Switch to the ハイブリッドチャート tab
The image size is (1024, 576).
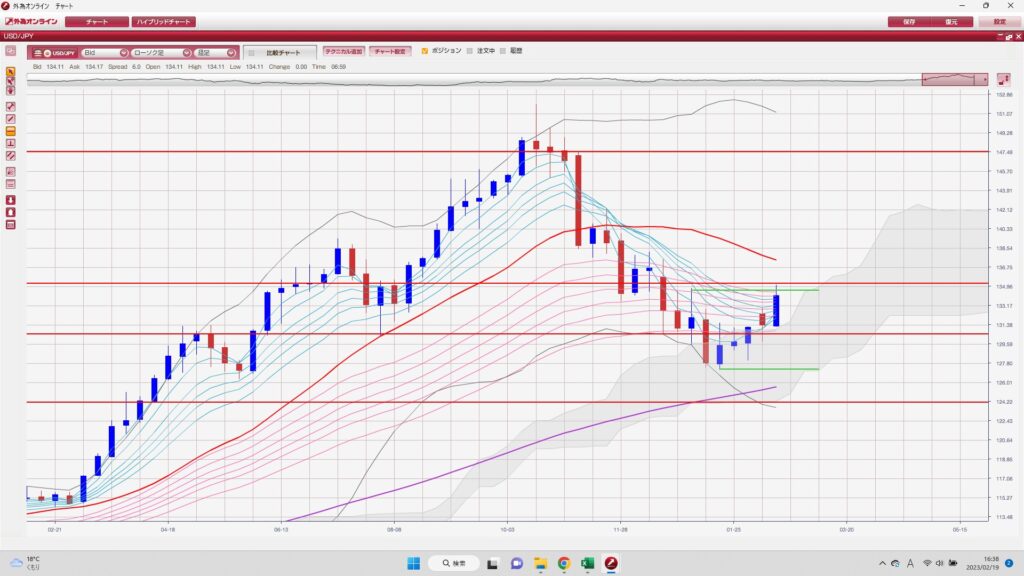tap(164, 21)
